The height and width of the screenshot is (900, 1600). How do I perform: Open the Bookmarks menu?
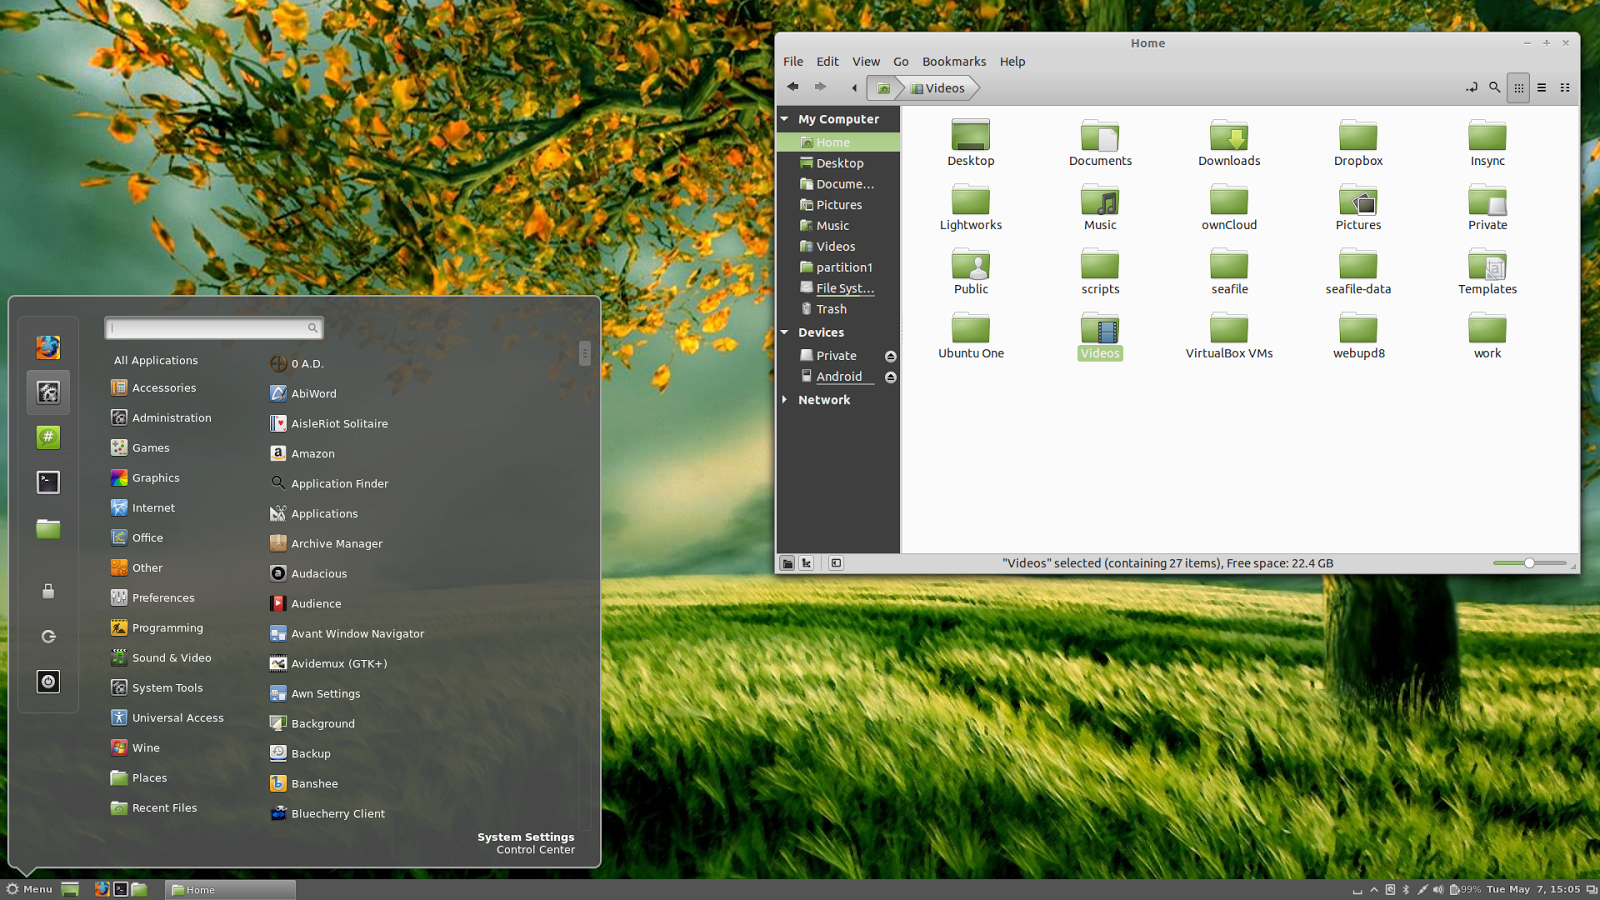(x=953, y=61)
